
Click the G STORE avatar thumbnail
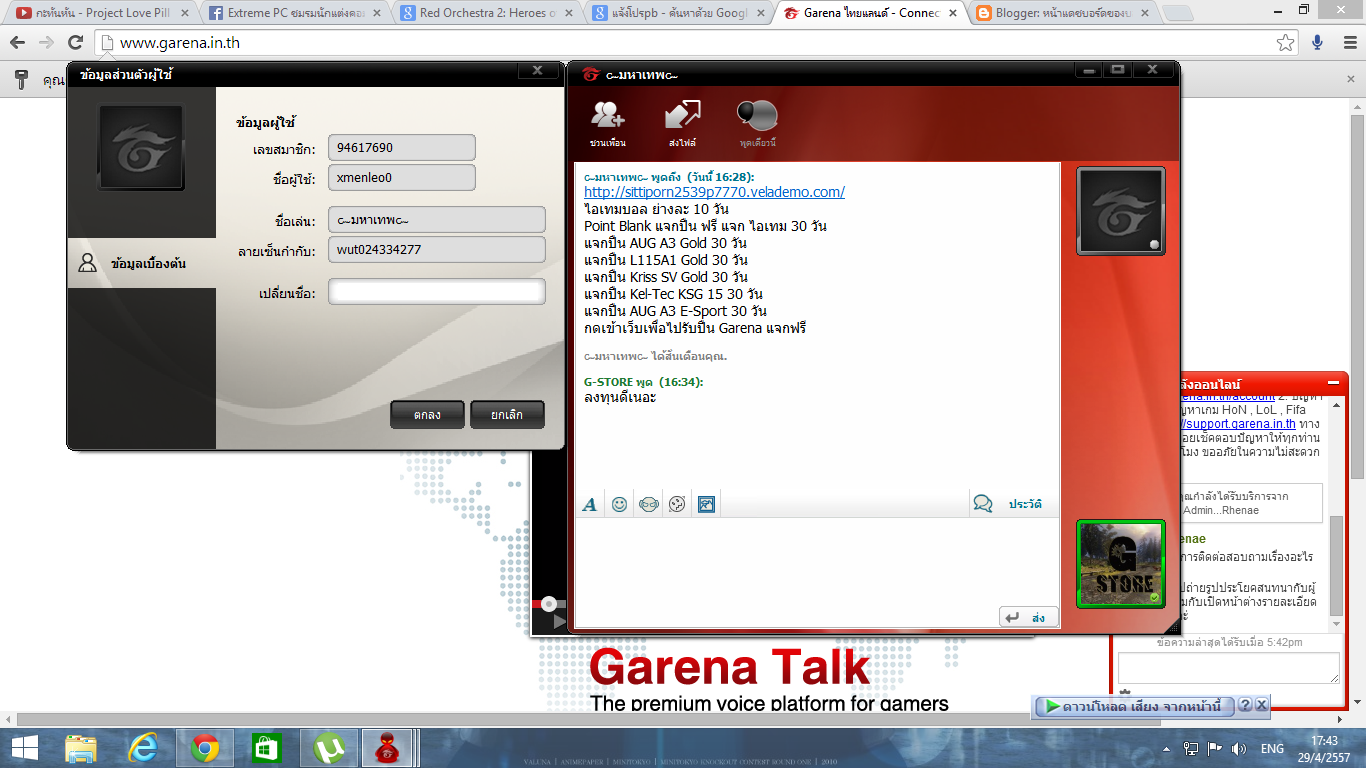click(x=1121, y=563)
